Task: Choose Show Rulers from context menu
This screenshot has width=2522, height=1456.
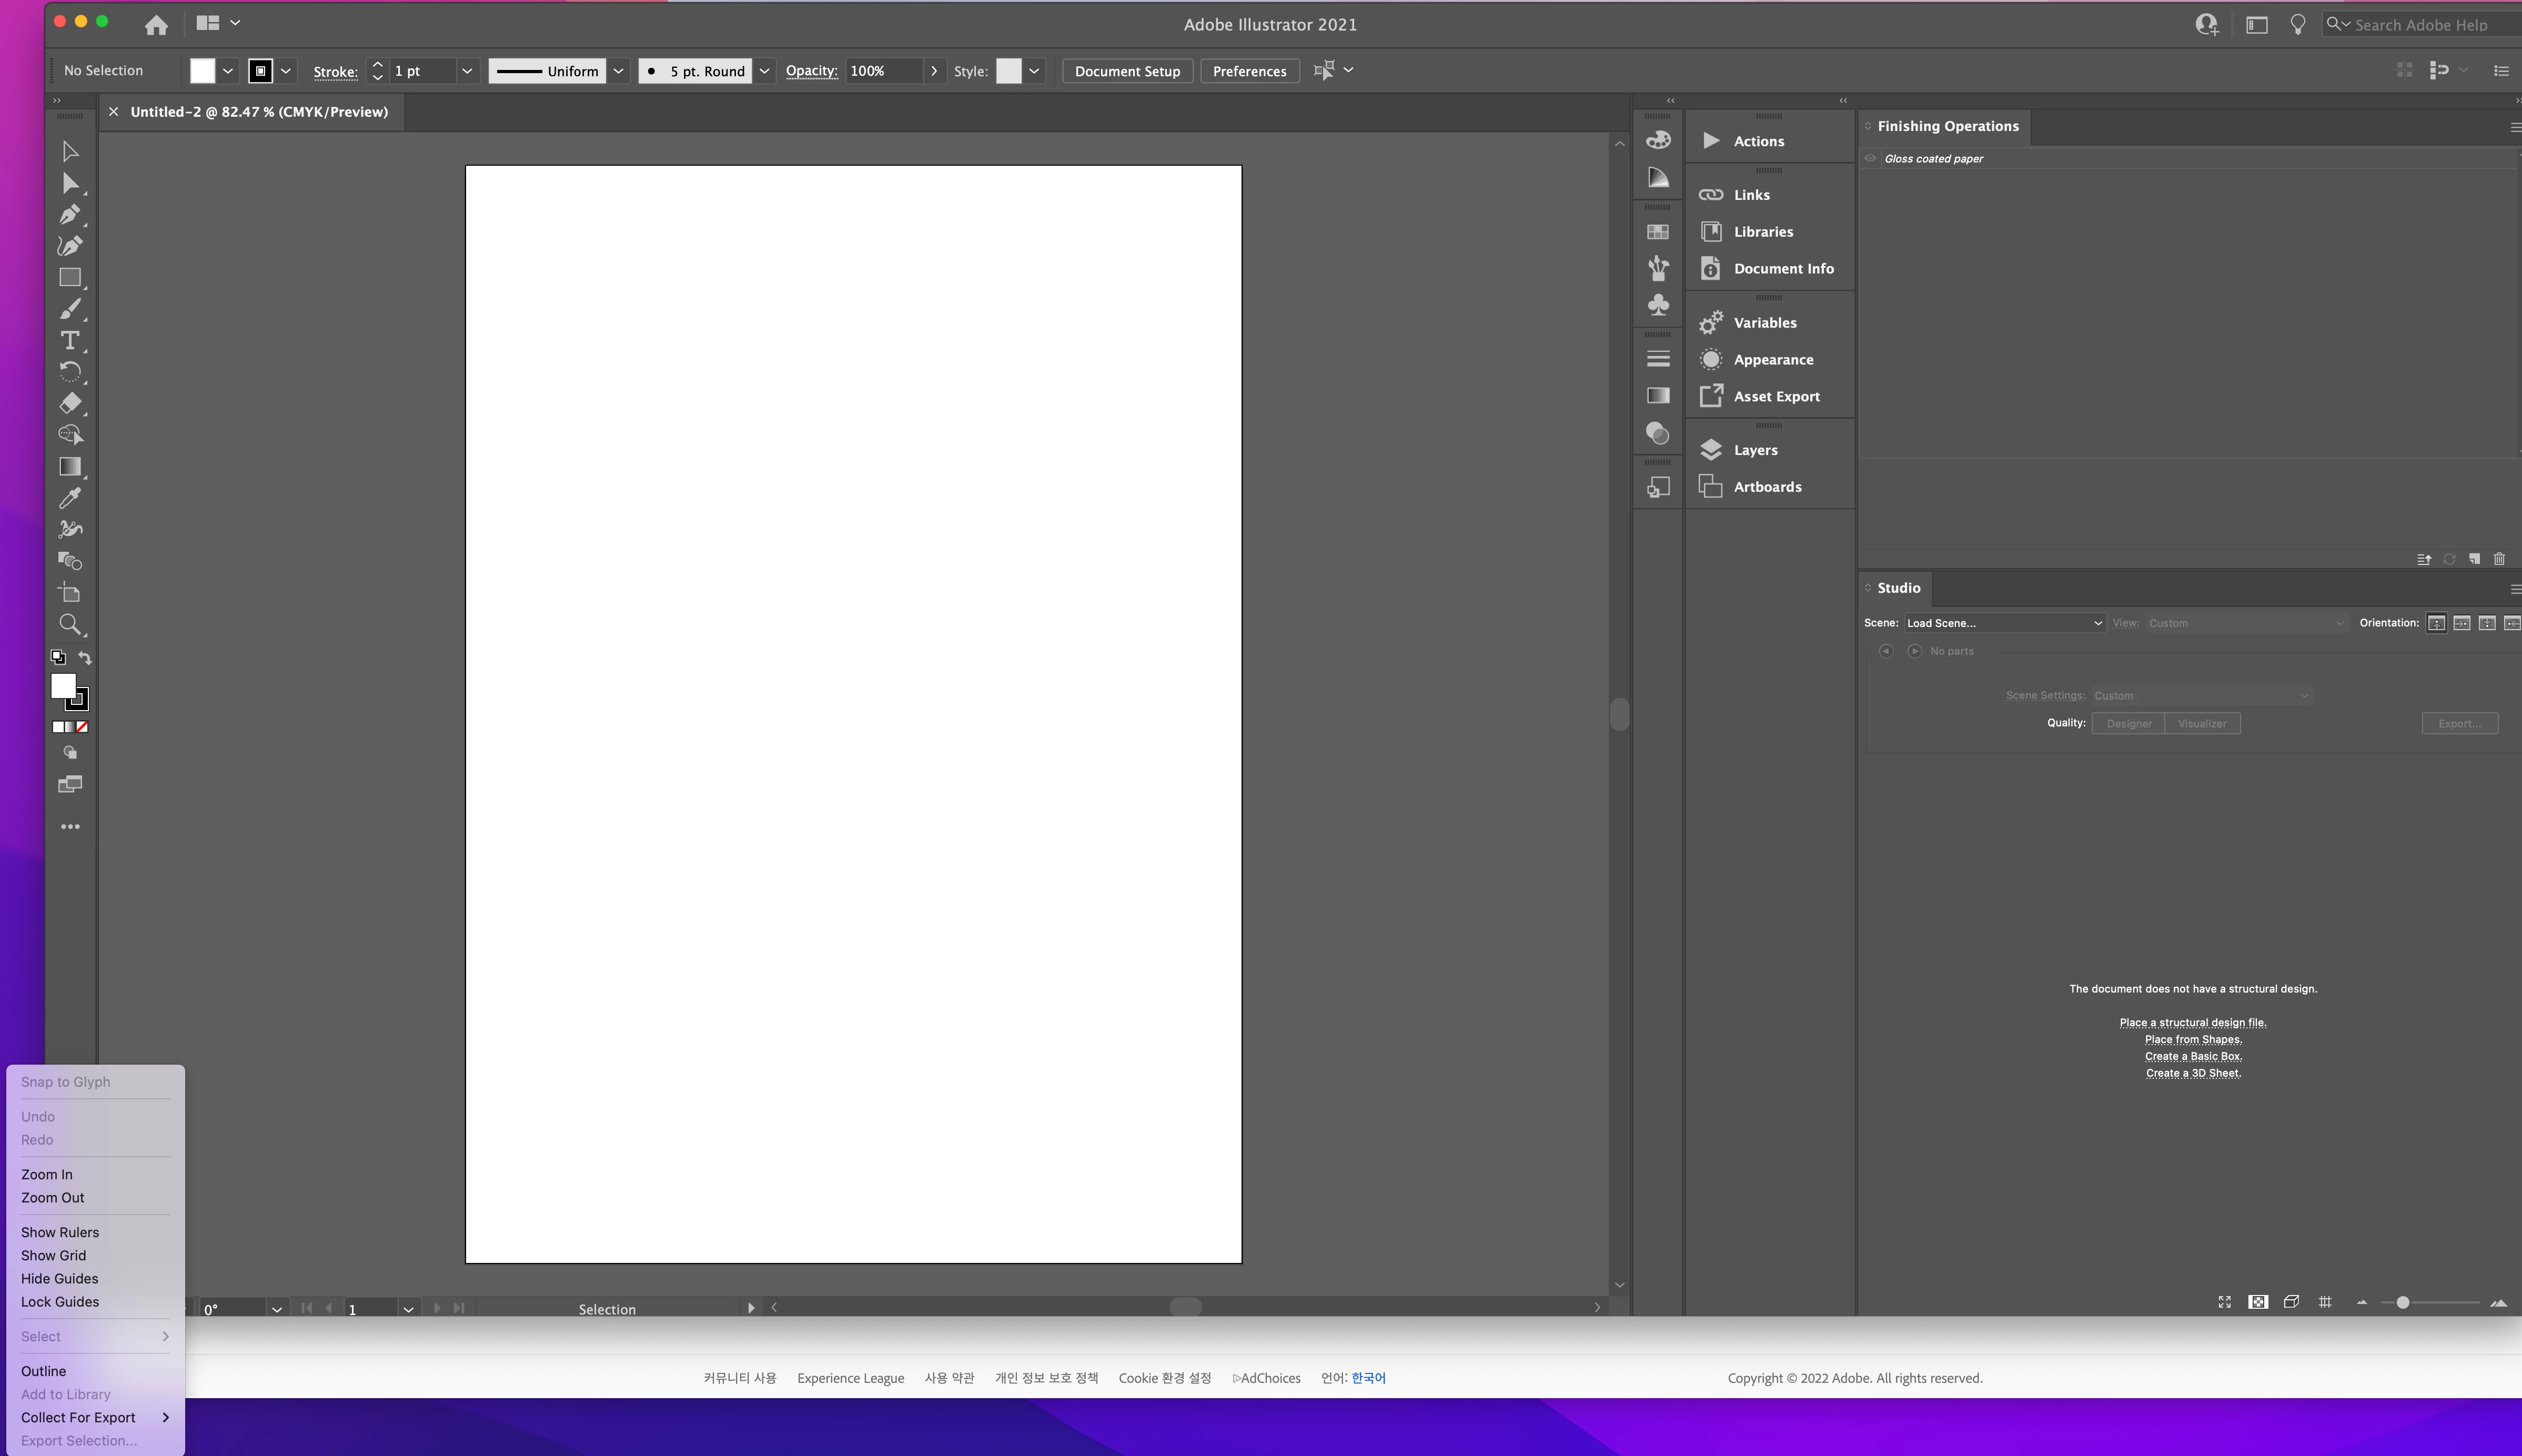Action: pyautogui.click(x=60, y=1232)
